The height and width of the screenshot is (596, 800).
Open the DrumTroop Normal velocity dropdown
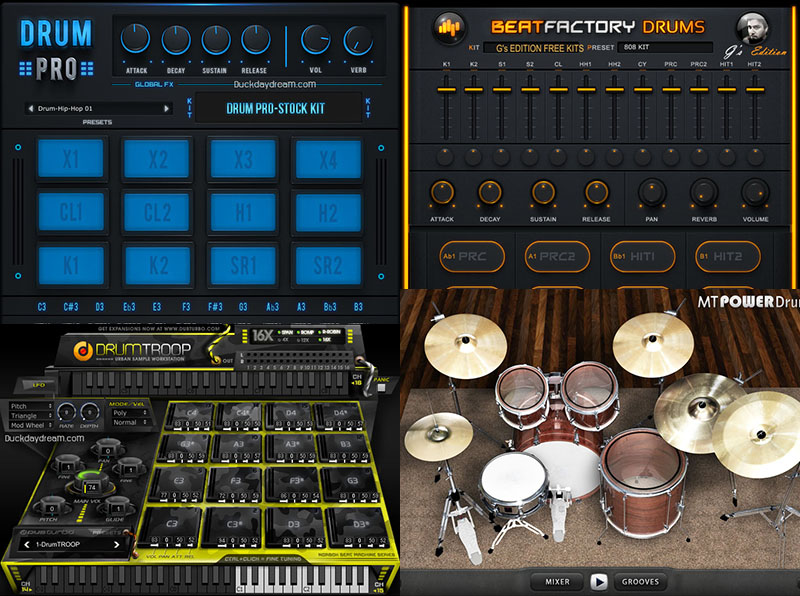tap(130, 422)
